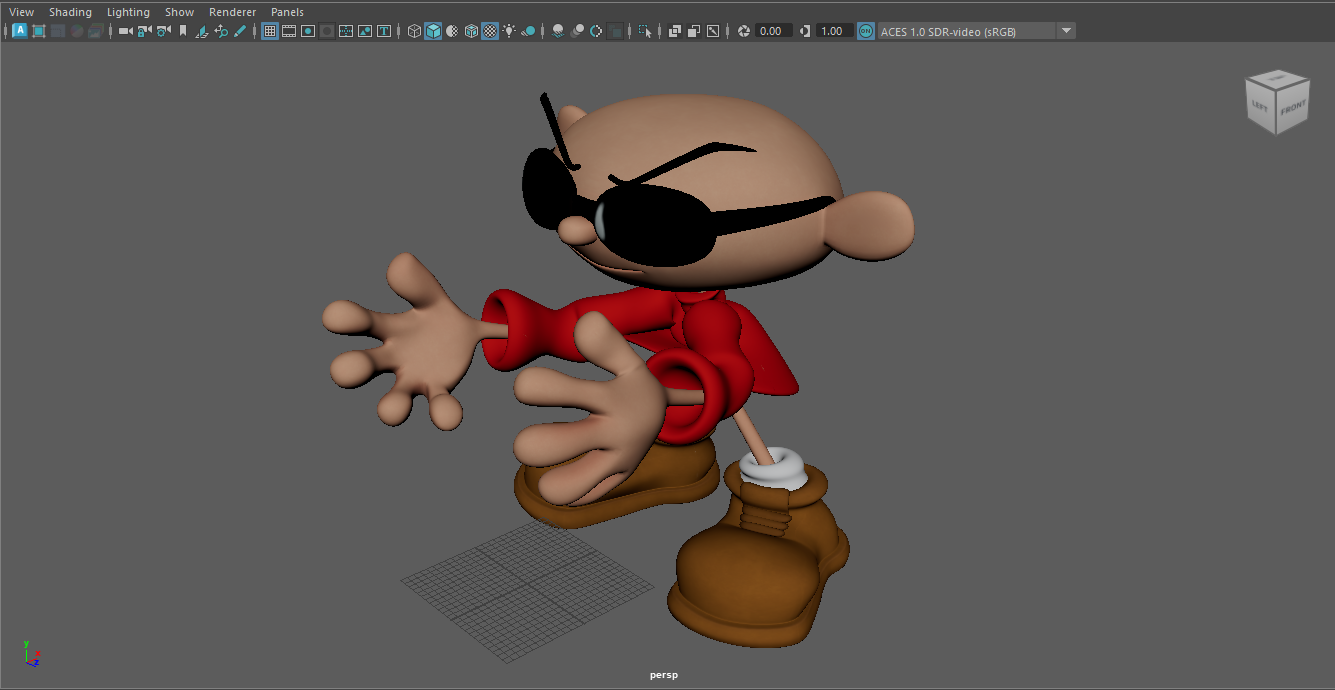Click Multisample Anti-aliasing icon

pos(596,31)
